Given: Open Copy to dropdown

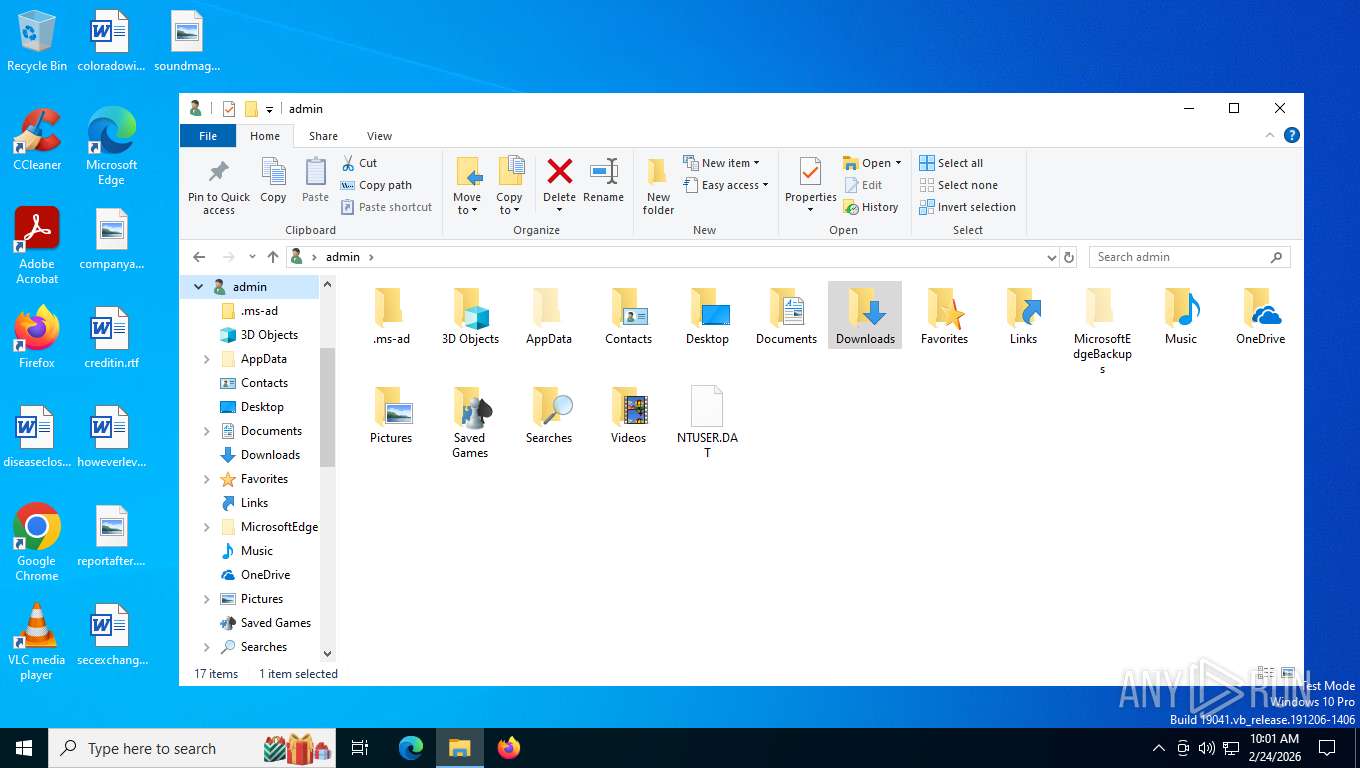Looking at the screenshot, I should point(509,204).
